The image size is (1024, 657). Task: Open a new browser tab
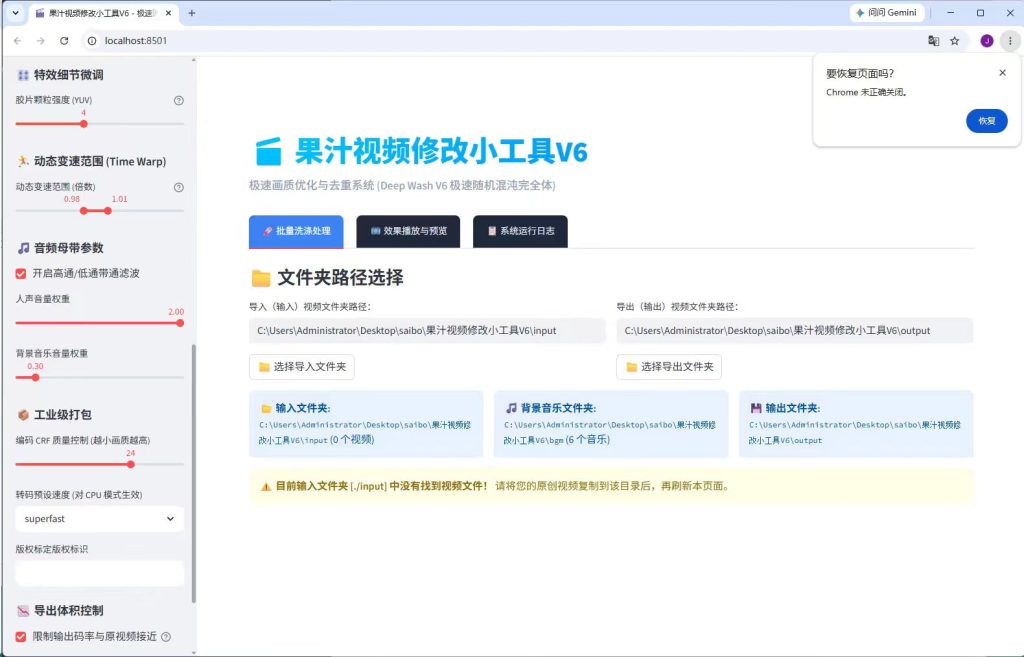click(x=192, y=13)
